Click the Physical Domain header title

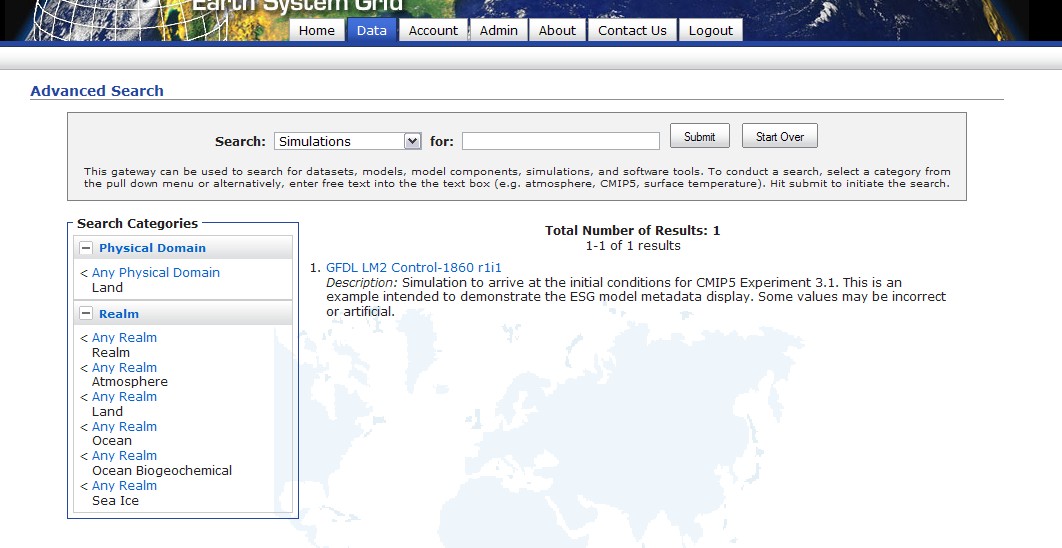[x=152, y=248]
